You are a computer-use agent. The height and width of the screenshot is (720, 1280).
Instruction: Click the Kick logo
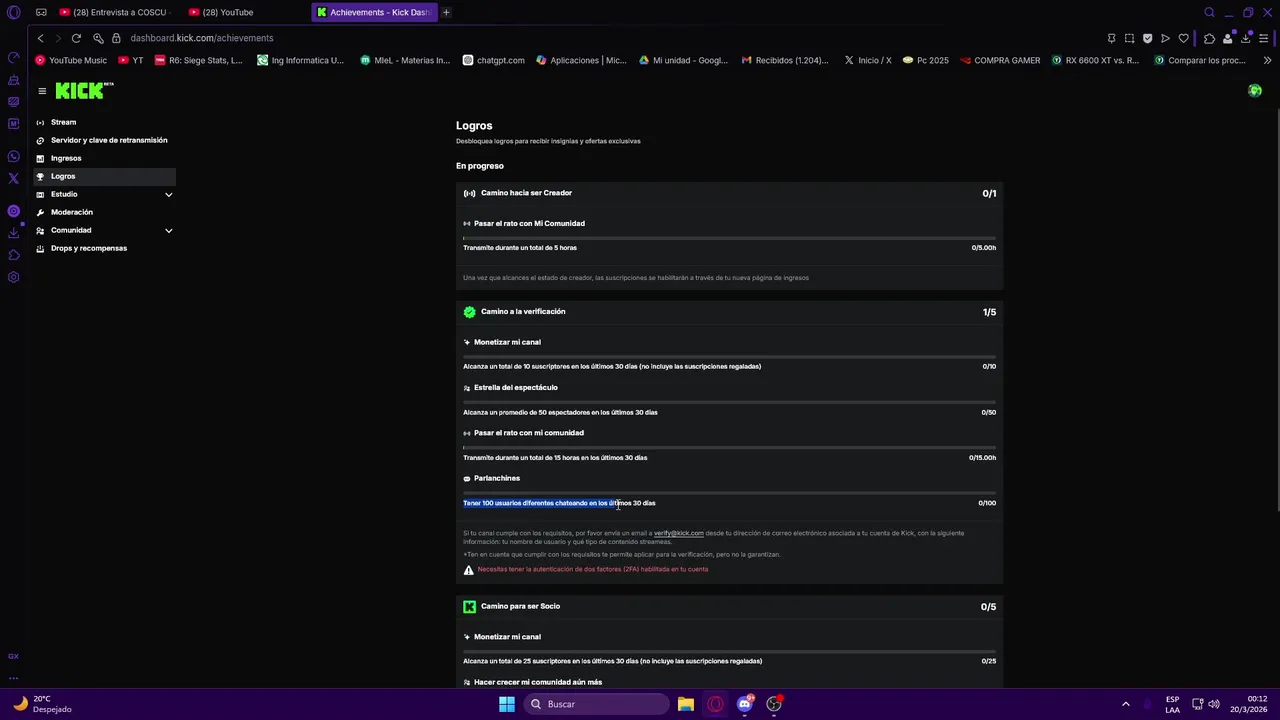pyautogui.click(x=84, y=90)
